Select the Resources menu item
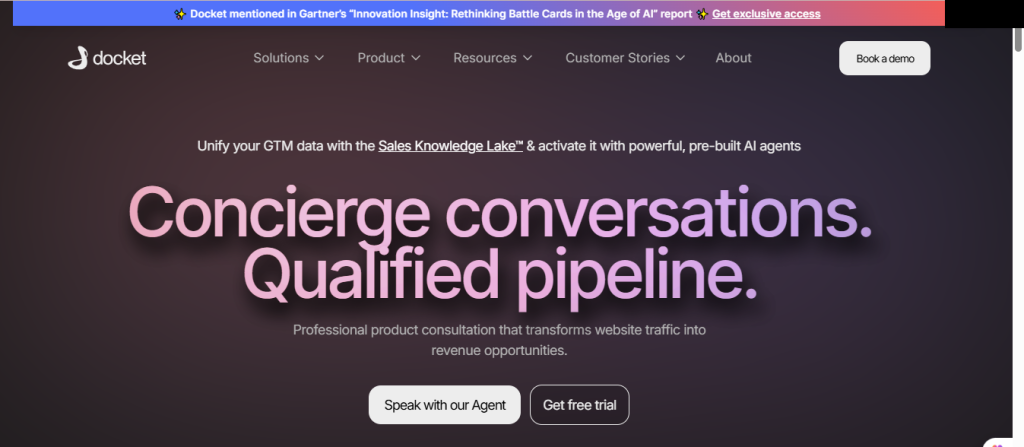The width and height of the screenshot is (1024, 447). [485, 58]
